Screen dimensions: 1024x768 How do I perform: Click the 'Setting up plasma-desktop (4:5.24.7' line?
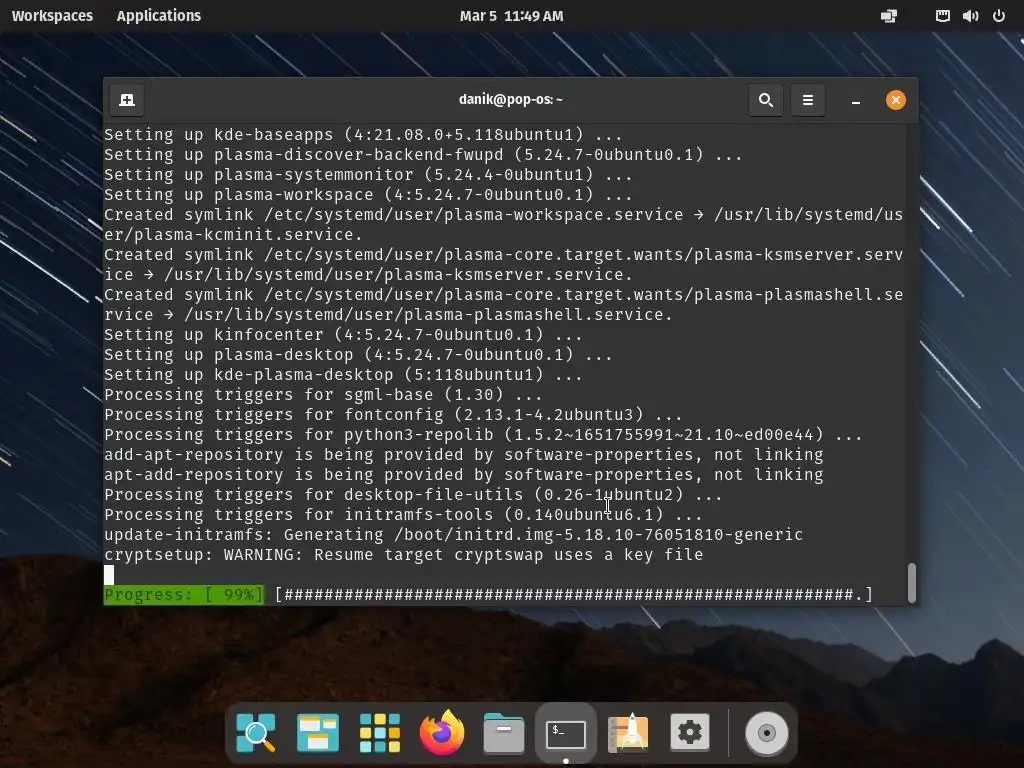click(x=359, y=355)
